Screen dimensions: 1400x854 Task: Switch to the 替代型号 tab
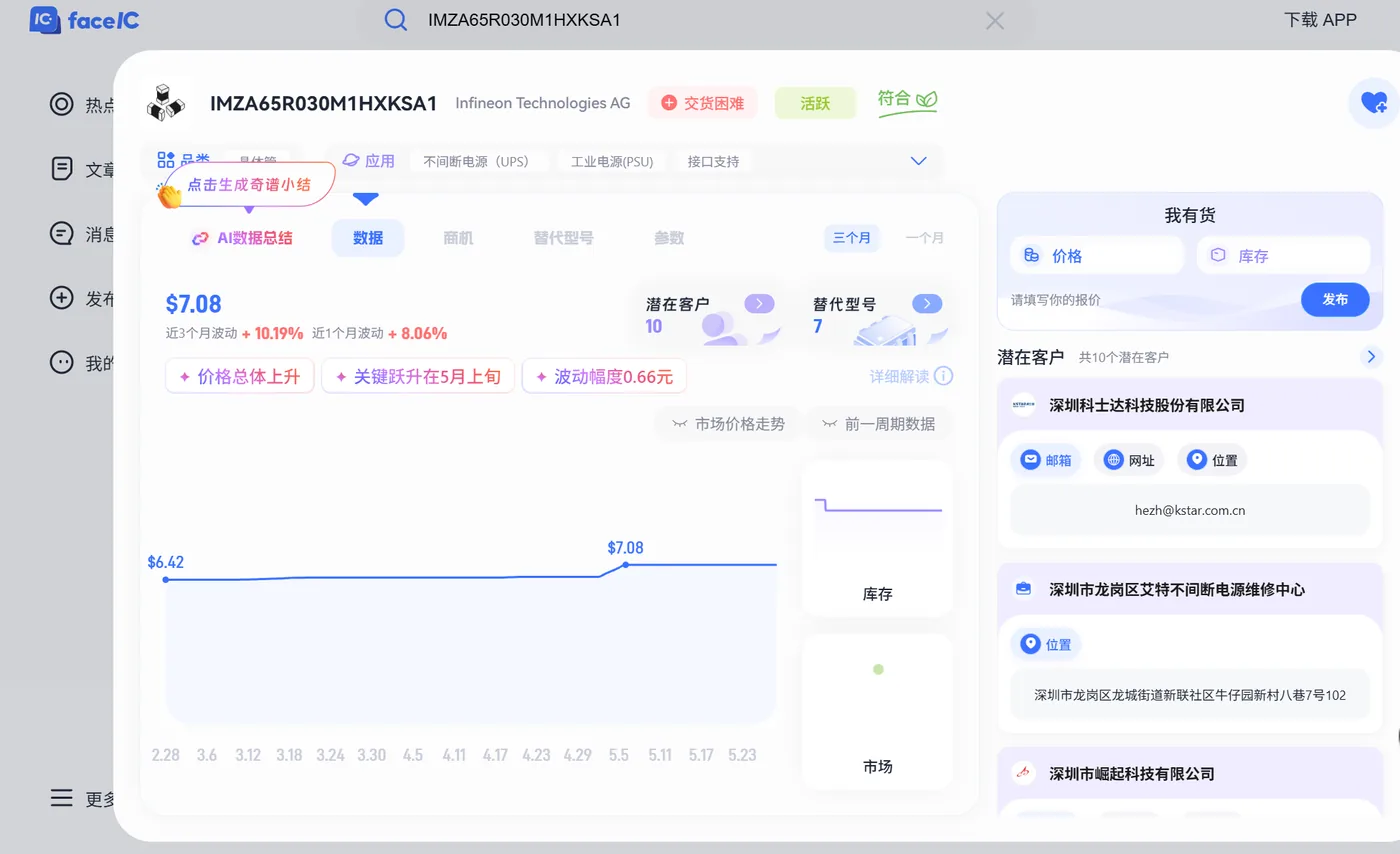pos(563,238)
